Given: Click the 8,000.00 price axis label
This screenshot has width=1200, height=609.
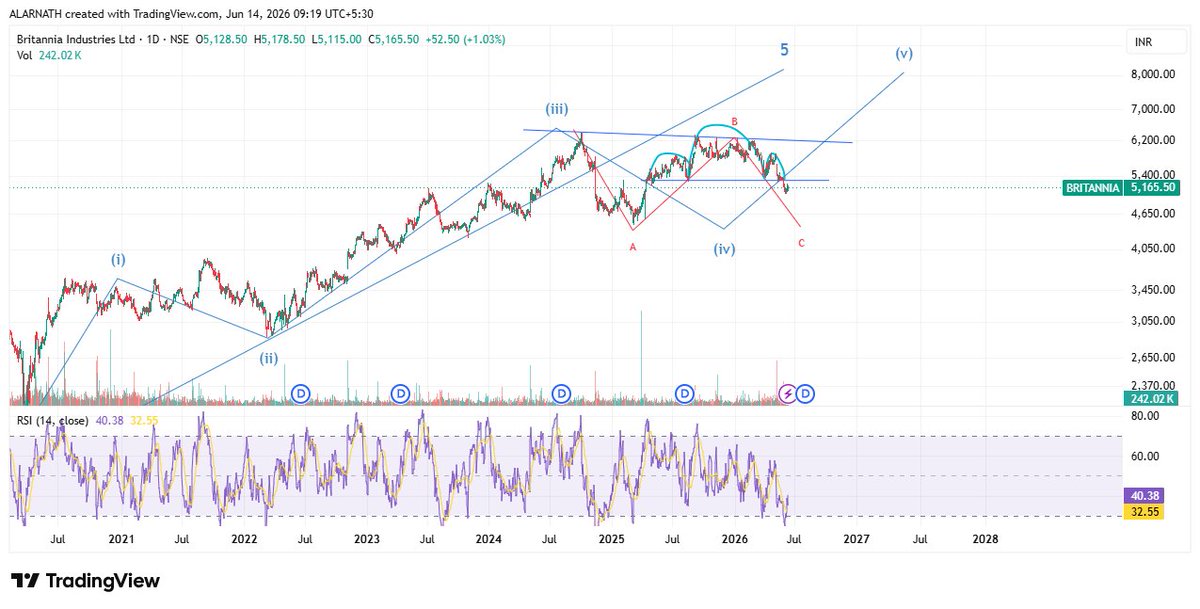Looking at the screenshot, I should click(1152, 74).
